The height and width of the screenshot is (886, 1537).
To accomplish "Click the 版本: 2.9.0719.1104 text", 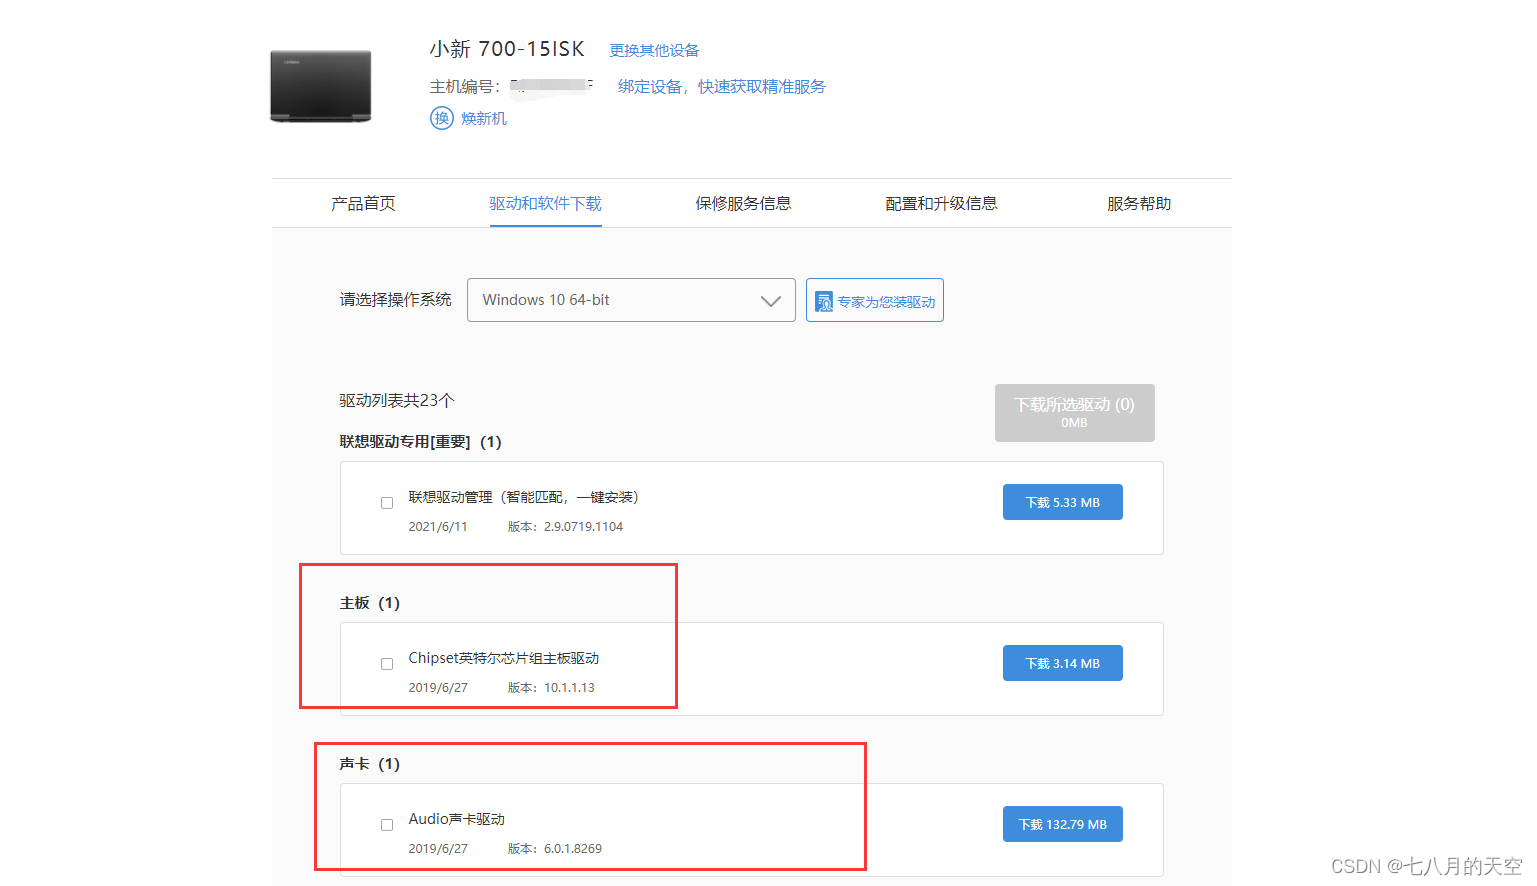I will [x=565, y=526].
